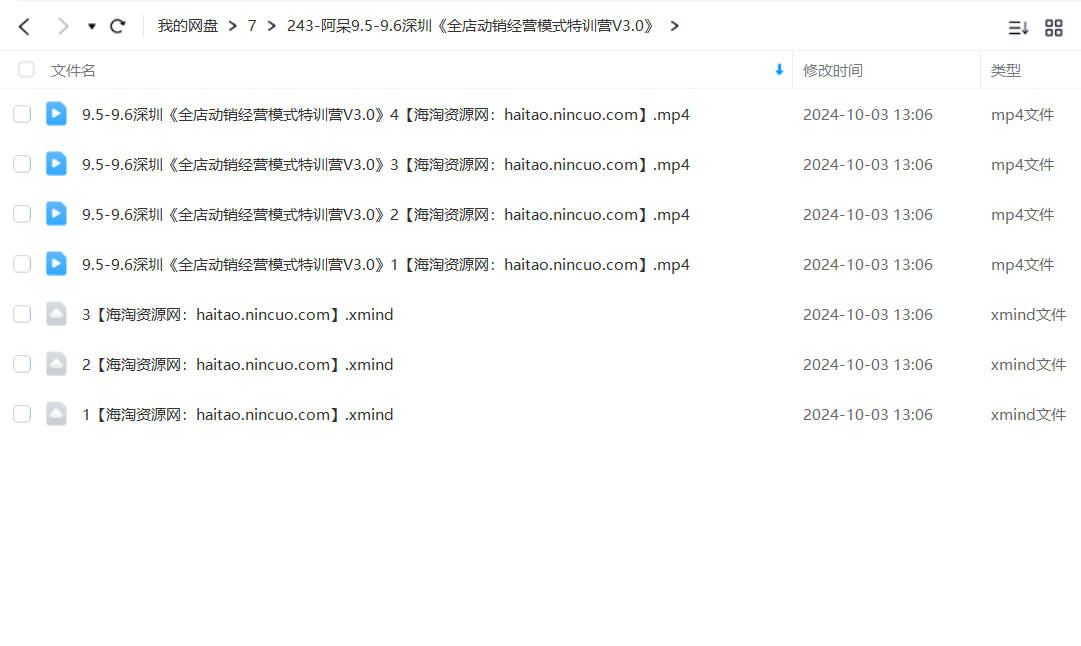Go back with the left arrow

[x=24, y=27]
